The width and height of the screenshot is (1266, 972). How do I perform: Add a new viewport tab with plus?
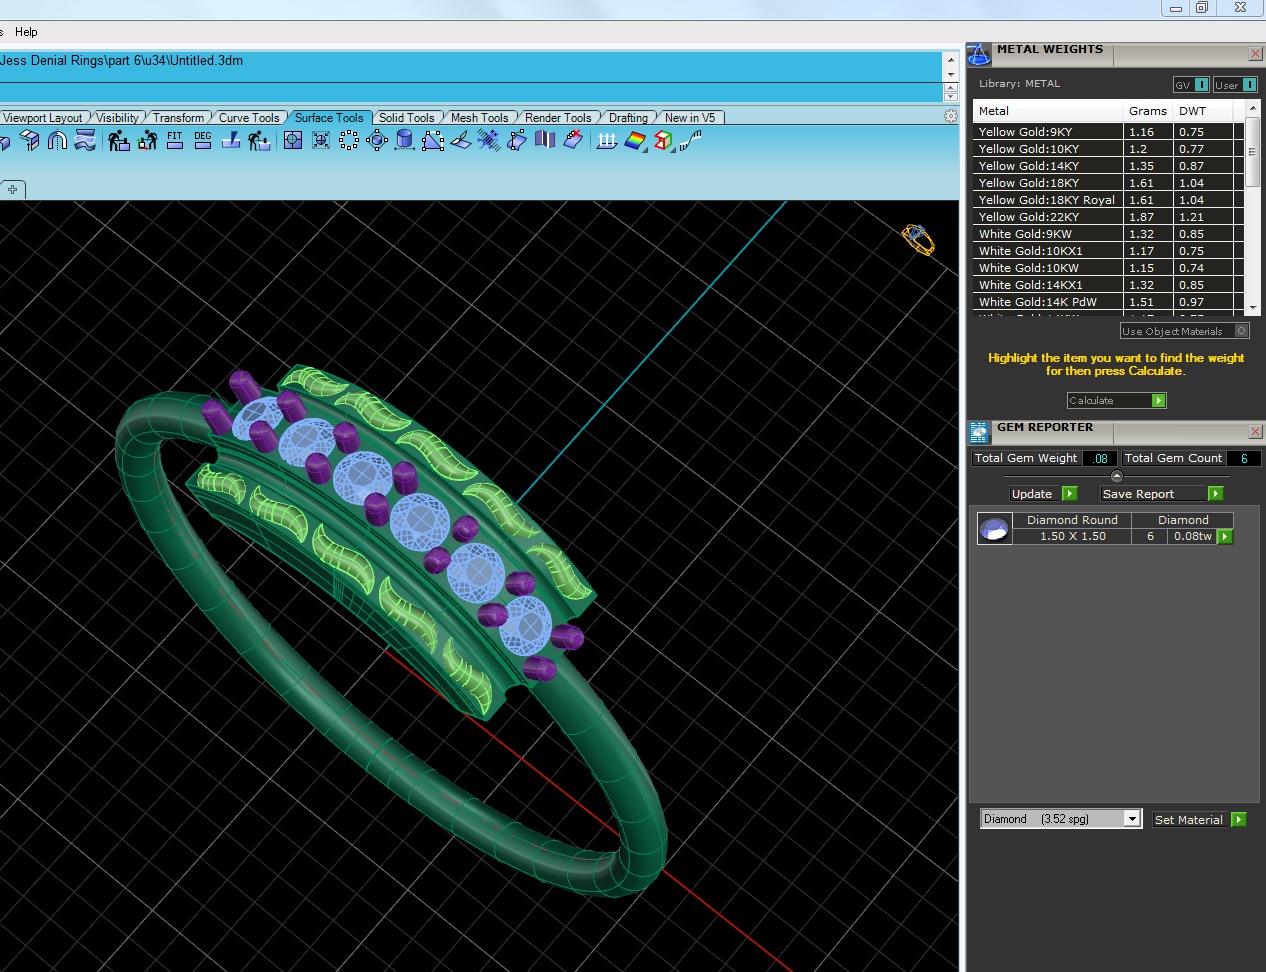coord(12,189)
